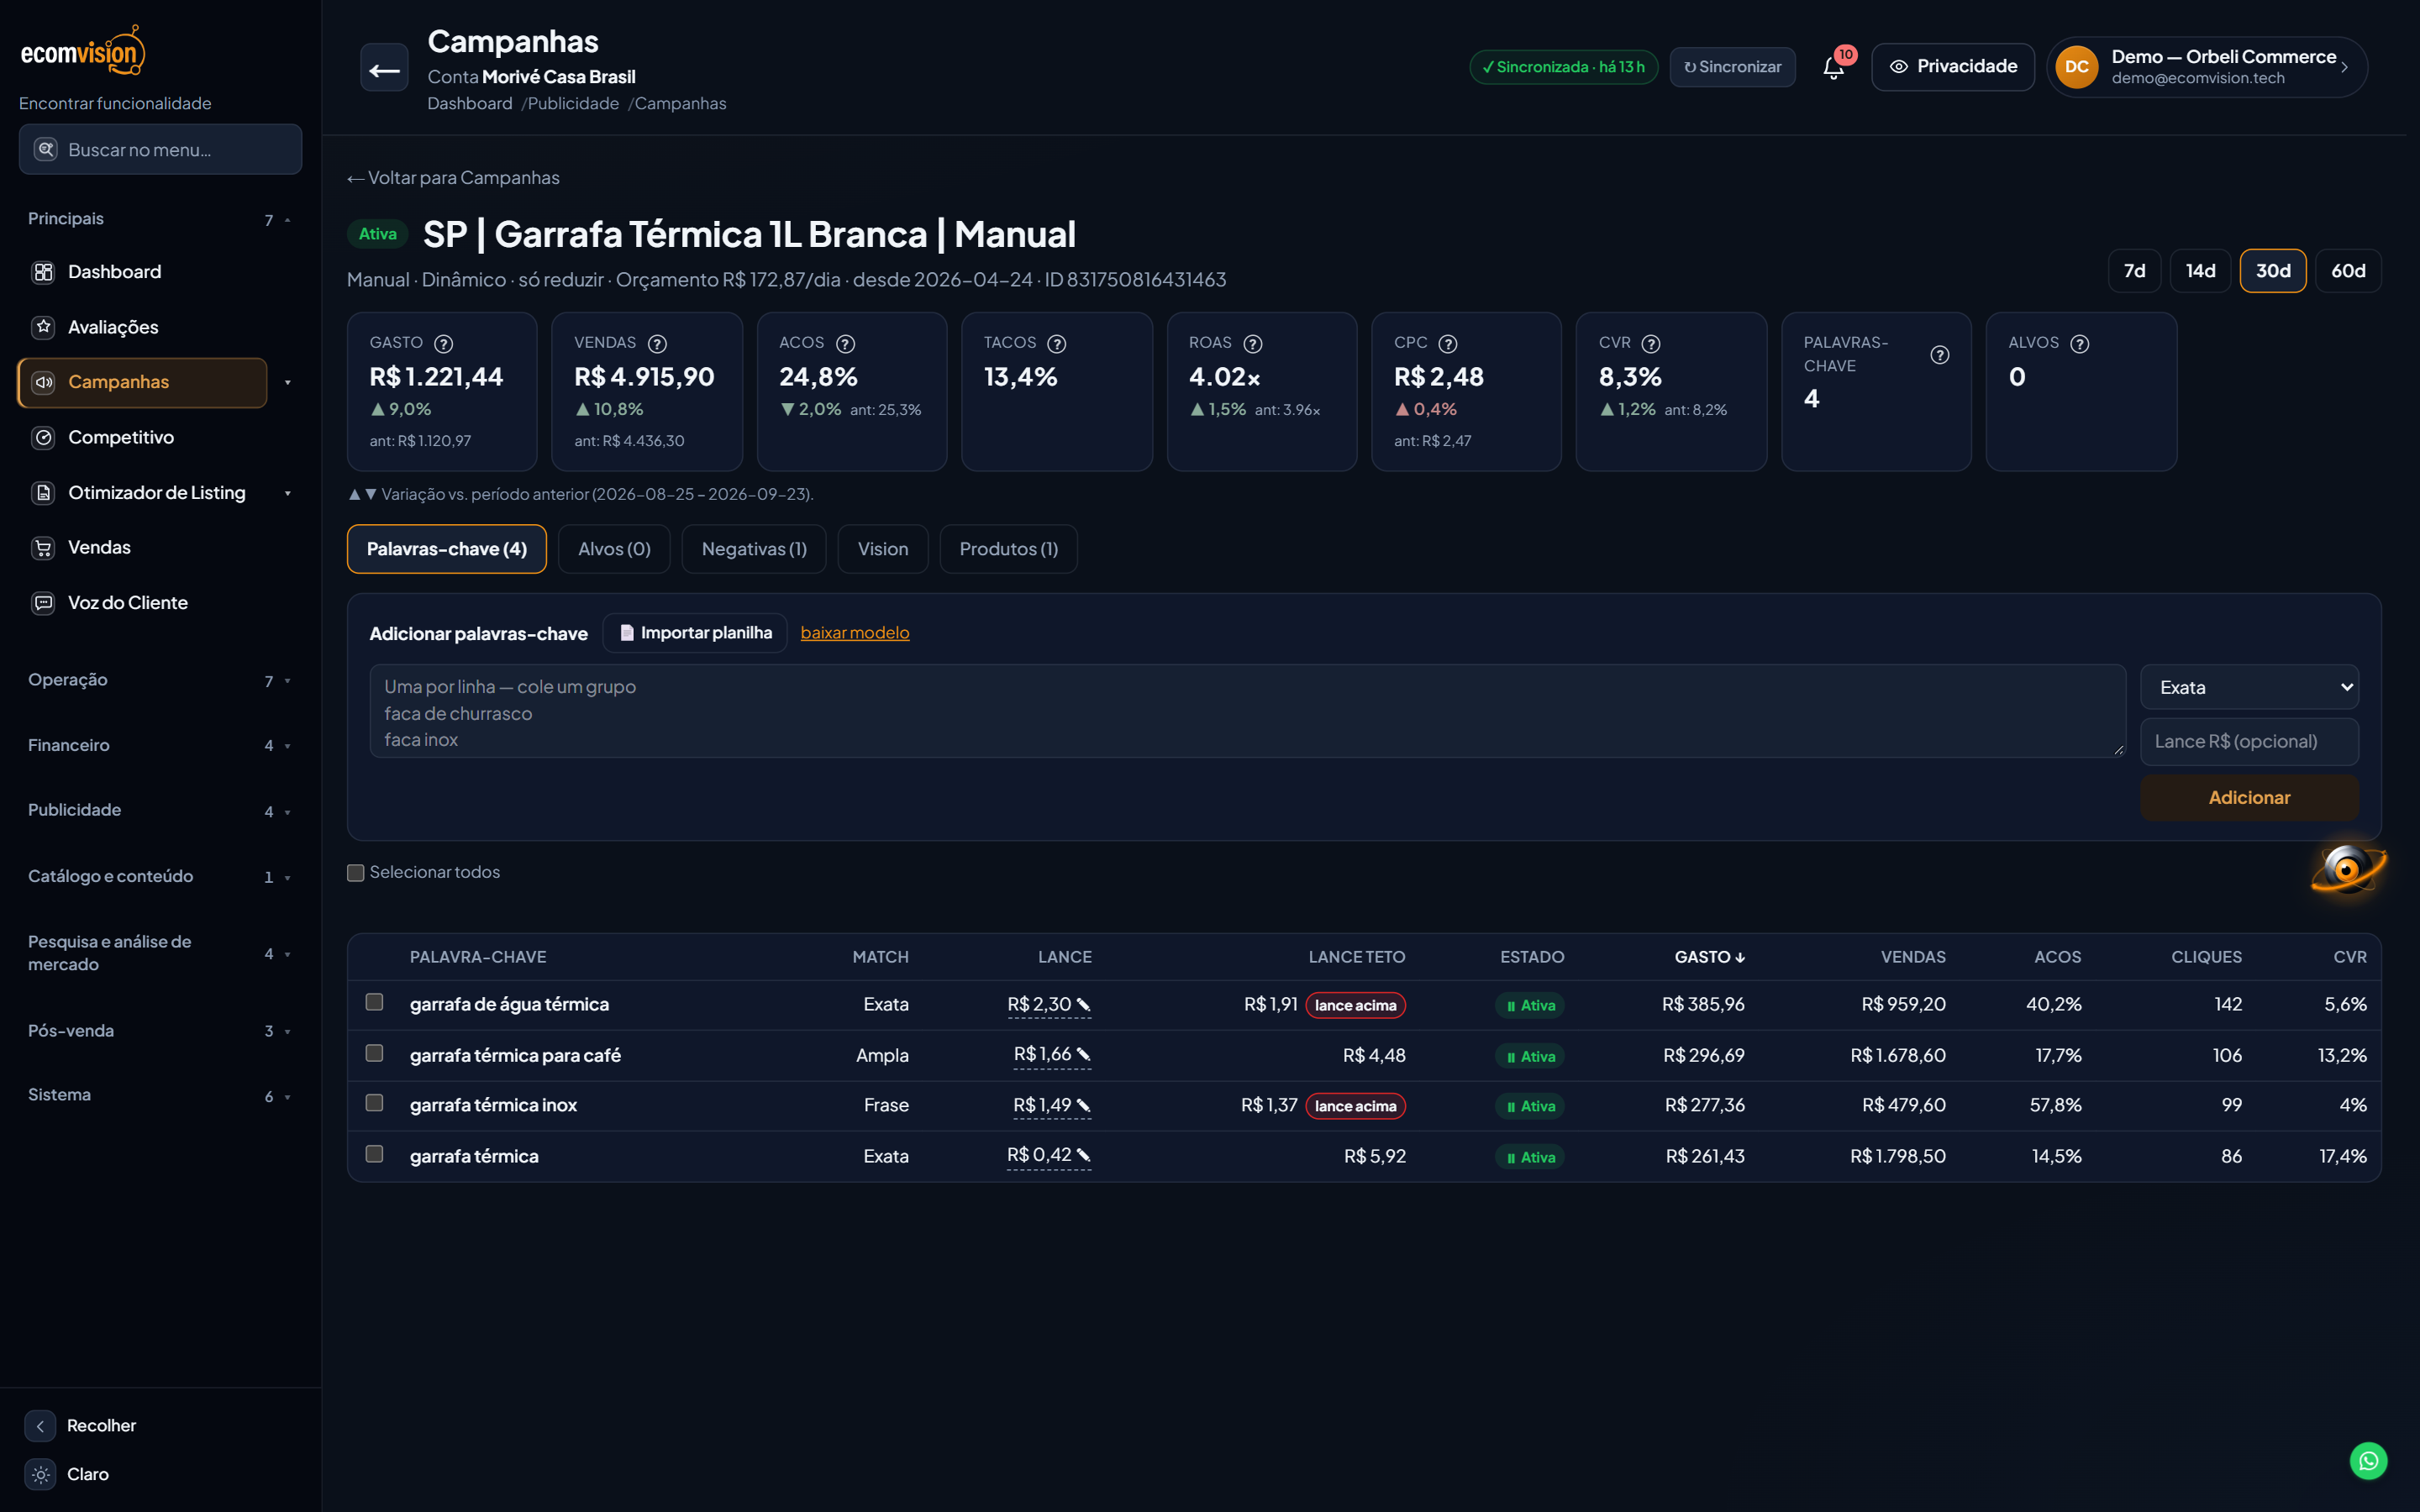Image resolution: width=2420 pixels, height=1512 pixels.
Task: Expand the Financeiro menu section
Action: point(160,745)
